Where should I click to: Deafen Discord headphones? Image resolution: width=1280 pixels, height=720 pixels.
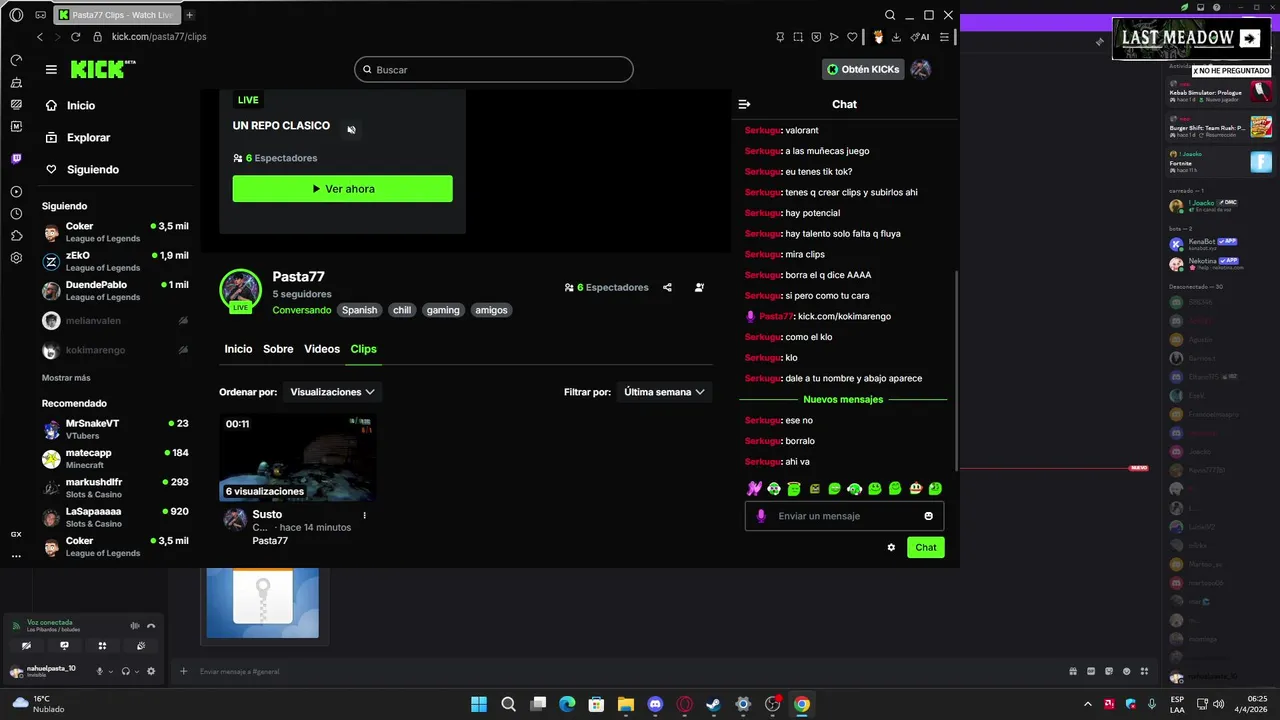click(x=125, y=671)
